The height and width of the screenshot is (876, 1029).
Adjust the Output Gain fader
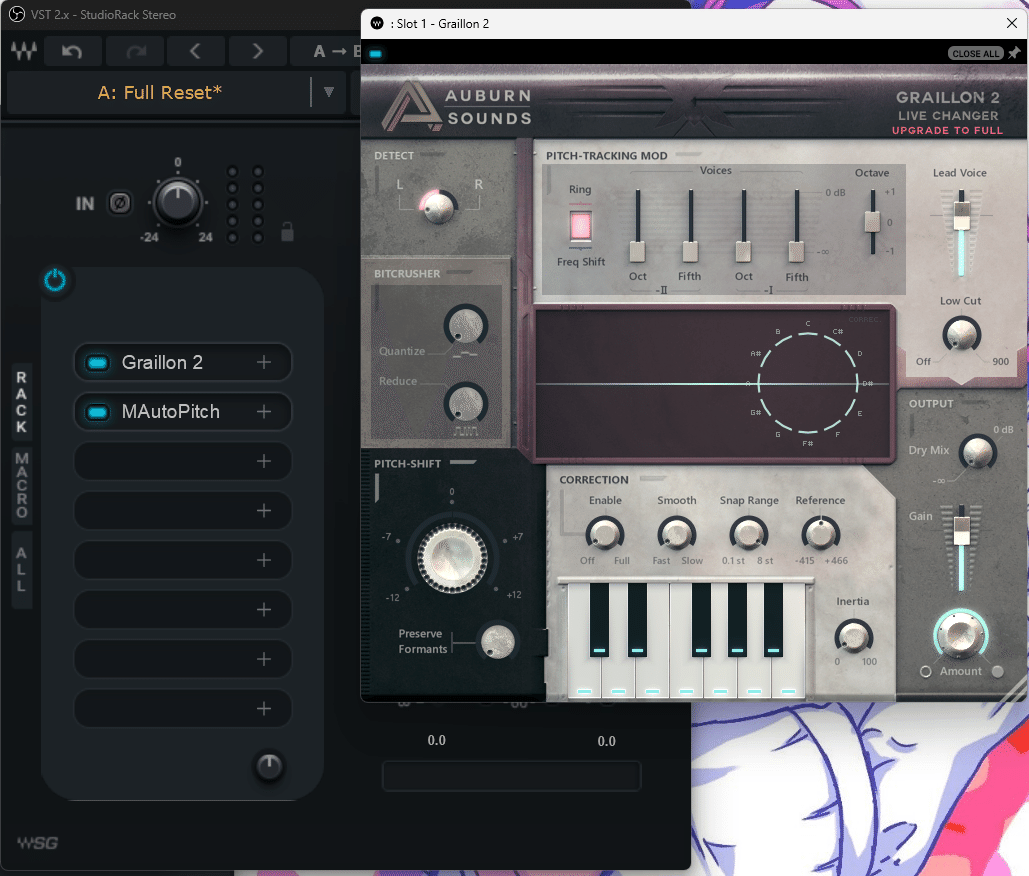tap(961, 531)
